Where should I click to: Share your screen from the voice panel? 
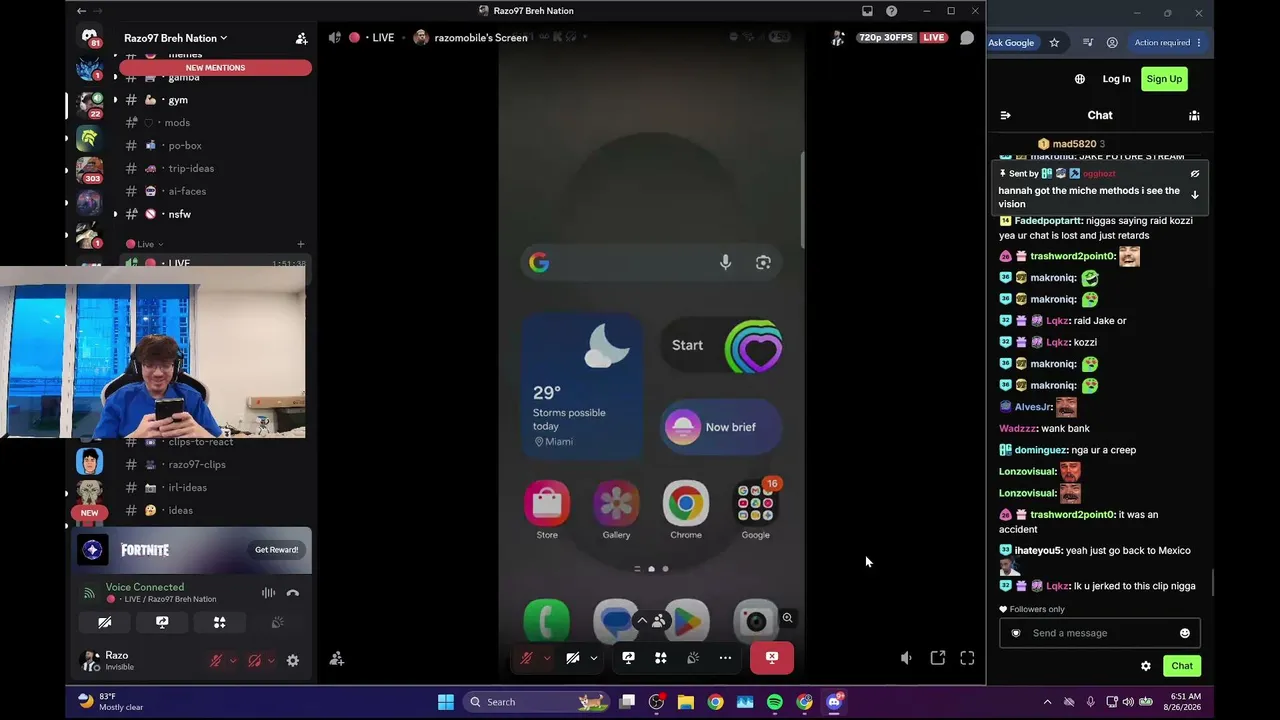point(162,622)
